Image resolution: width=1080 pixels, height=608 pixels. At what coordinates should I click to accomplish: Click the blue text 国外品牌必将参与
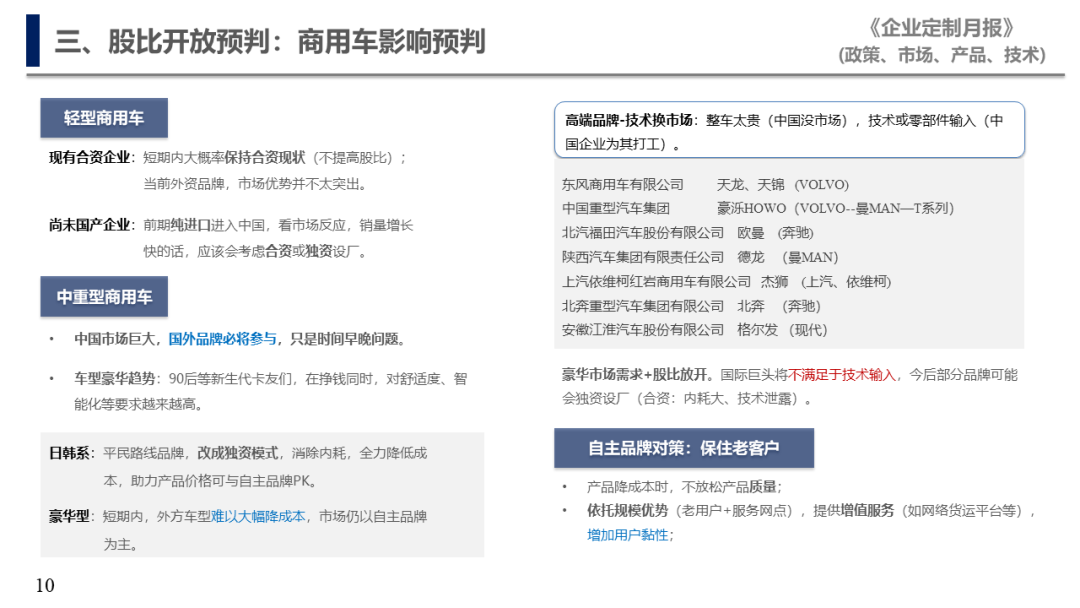(222, 339)
